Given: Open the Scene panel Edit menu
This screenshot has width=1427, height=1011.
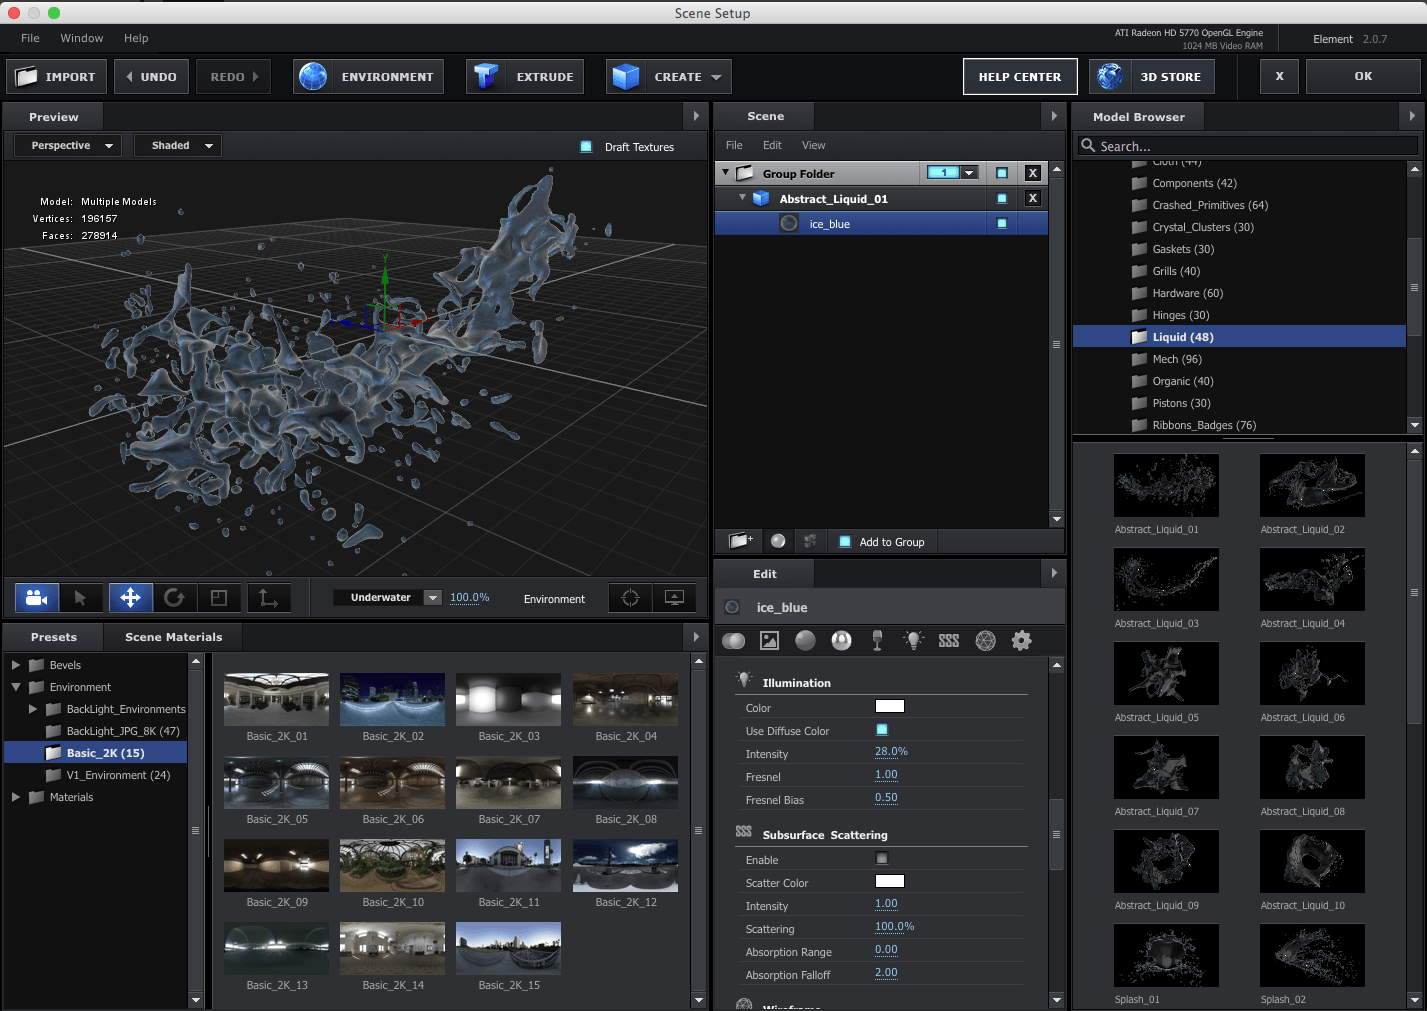Looking at the screenshot, I should pyautogui.click(x=772, y=145).
